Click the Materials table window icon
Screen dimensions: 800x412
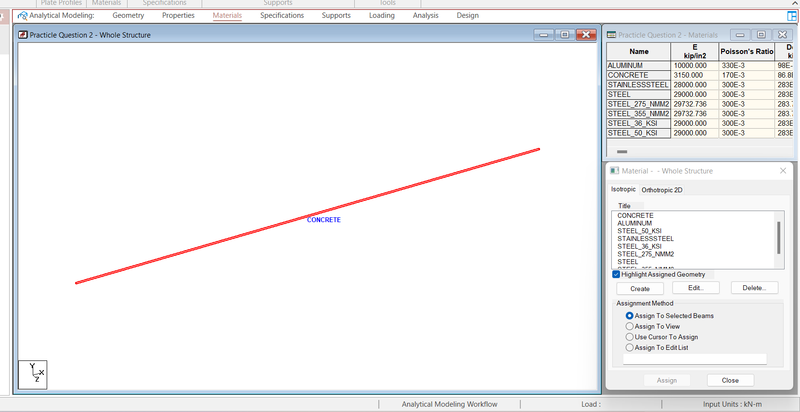click(611, 35)
